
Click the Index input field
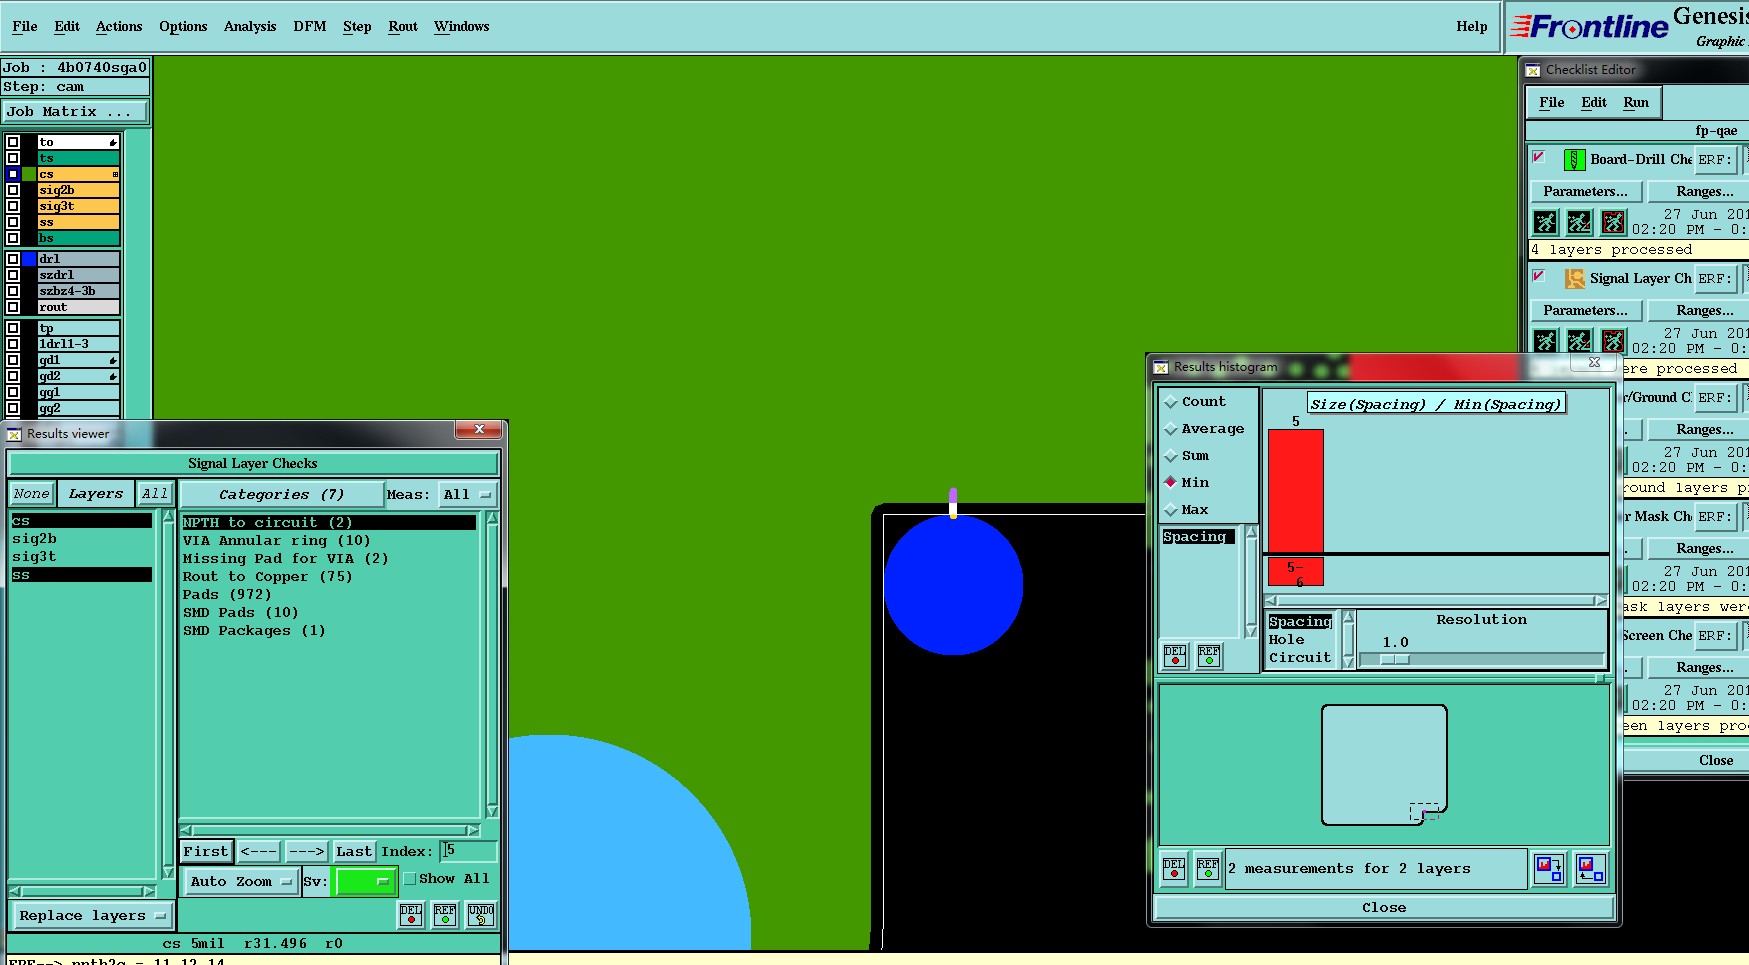tap(468, 851)
